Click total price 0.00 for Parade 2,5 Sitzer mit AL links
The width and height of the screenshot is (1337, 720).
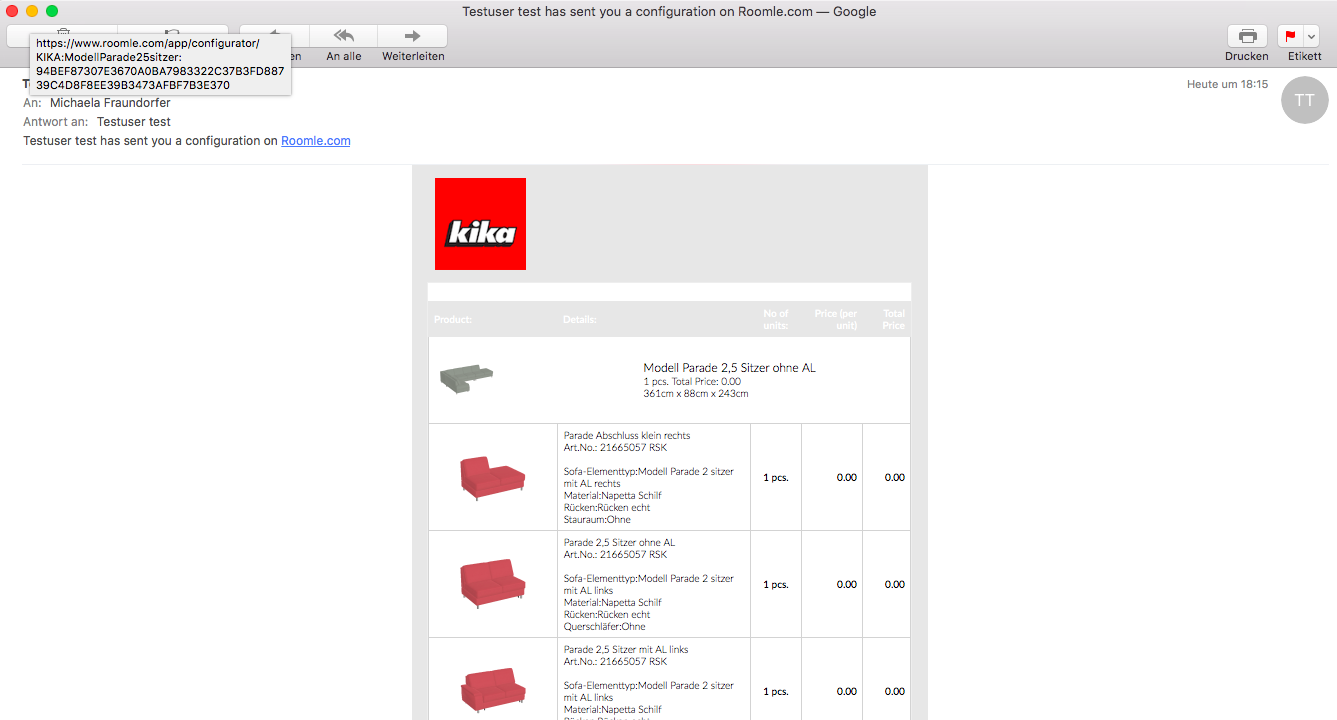(x=895, y=692)
